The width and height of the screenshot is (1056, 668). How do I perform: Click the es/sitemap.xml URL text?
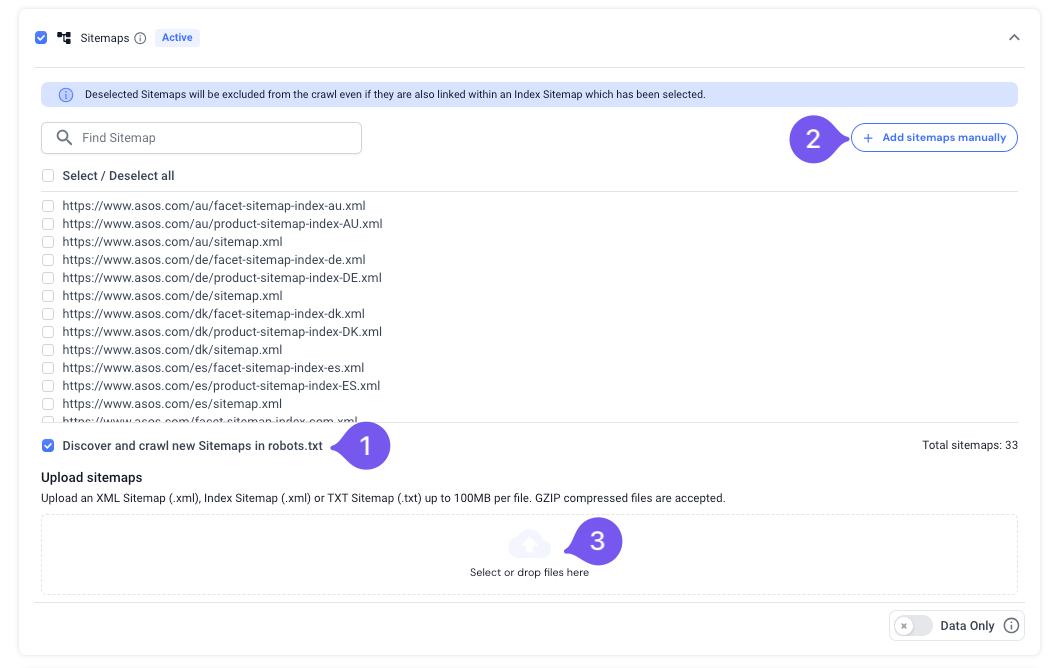click(172, 404)
